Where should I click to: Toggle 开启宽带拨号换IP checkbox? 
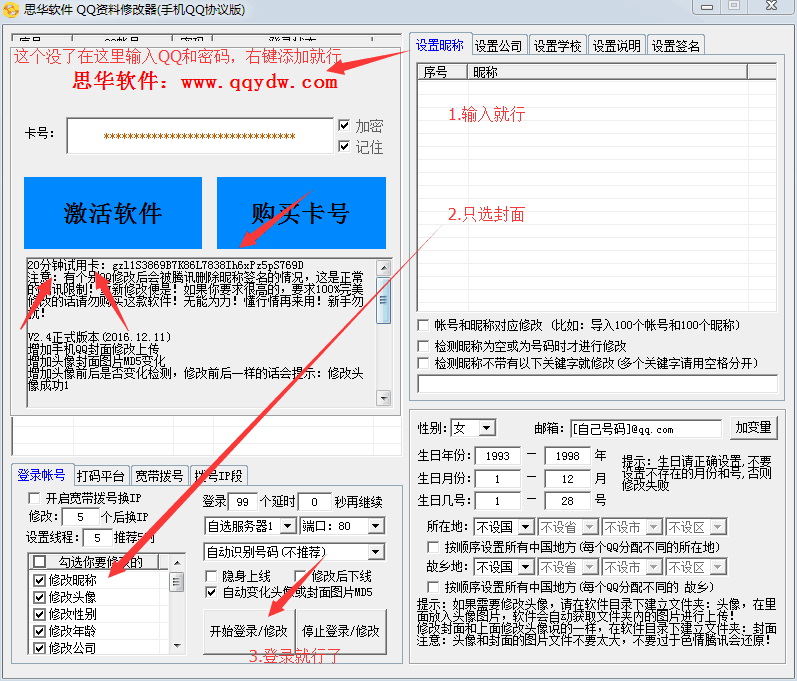[34, 498]
